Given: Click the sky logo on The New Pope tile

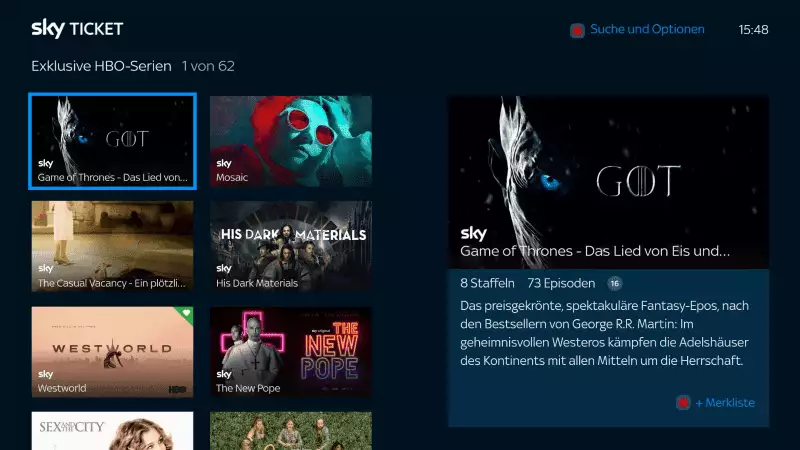Looking at the screenshot, I should (223, 374).
